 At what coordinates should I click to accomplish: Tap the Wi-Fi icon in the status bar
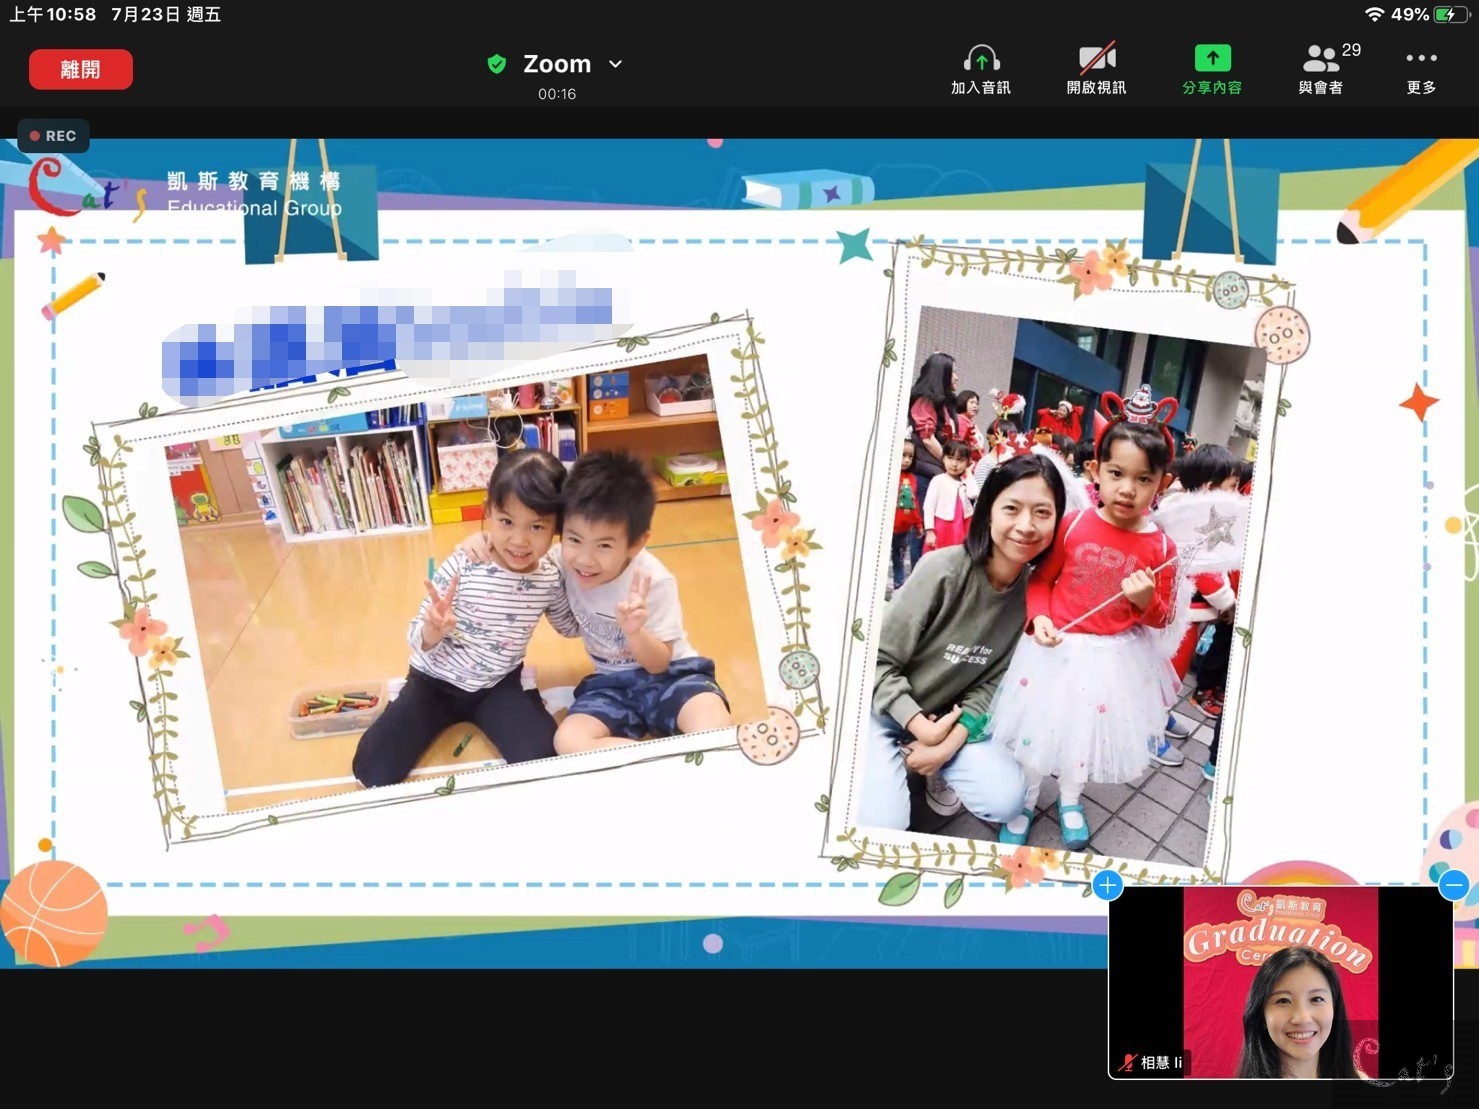point(1374,14)
